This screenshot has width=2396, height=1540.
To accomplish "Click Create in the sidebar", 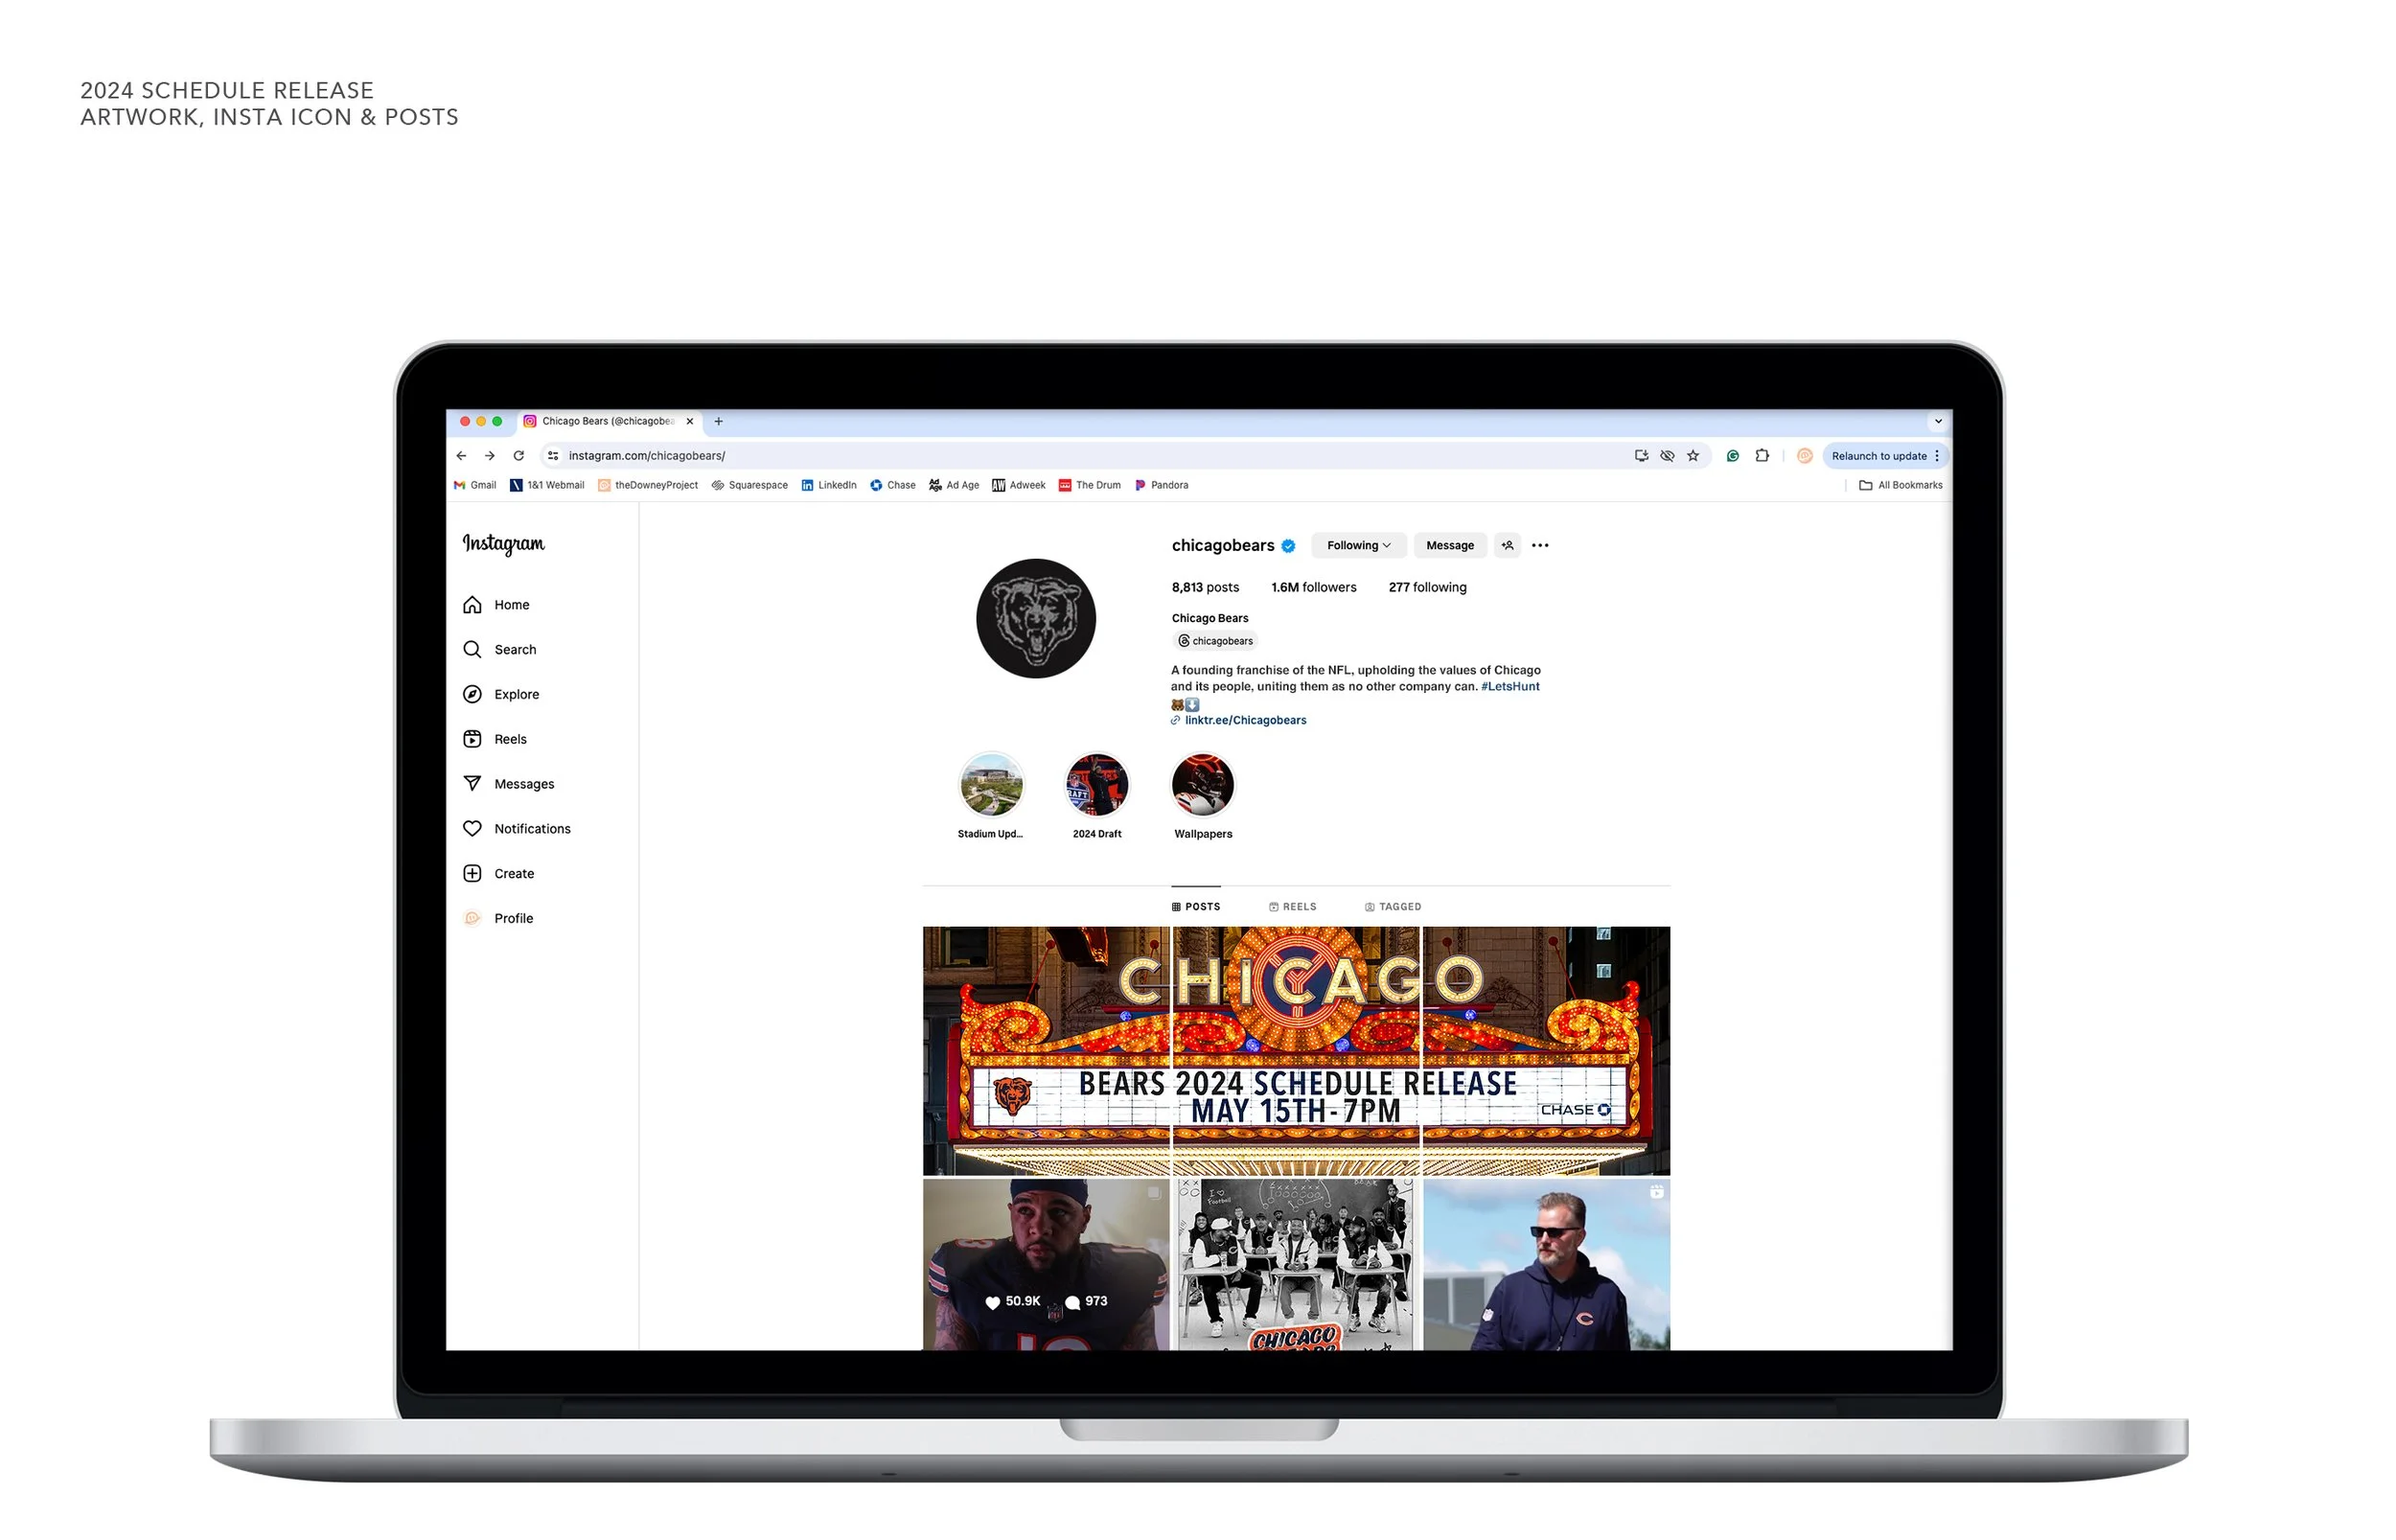I will click(499, 874).
